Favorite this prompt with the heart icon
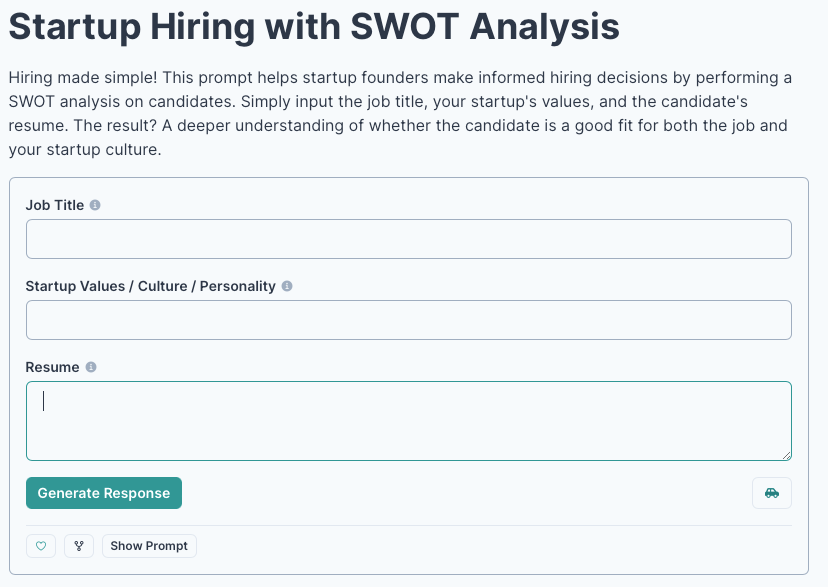Image resolution: width=828 pixels, height=587 pixels. 41,546
